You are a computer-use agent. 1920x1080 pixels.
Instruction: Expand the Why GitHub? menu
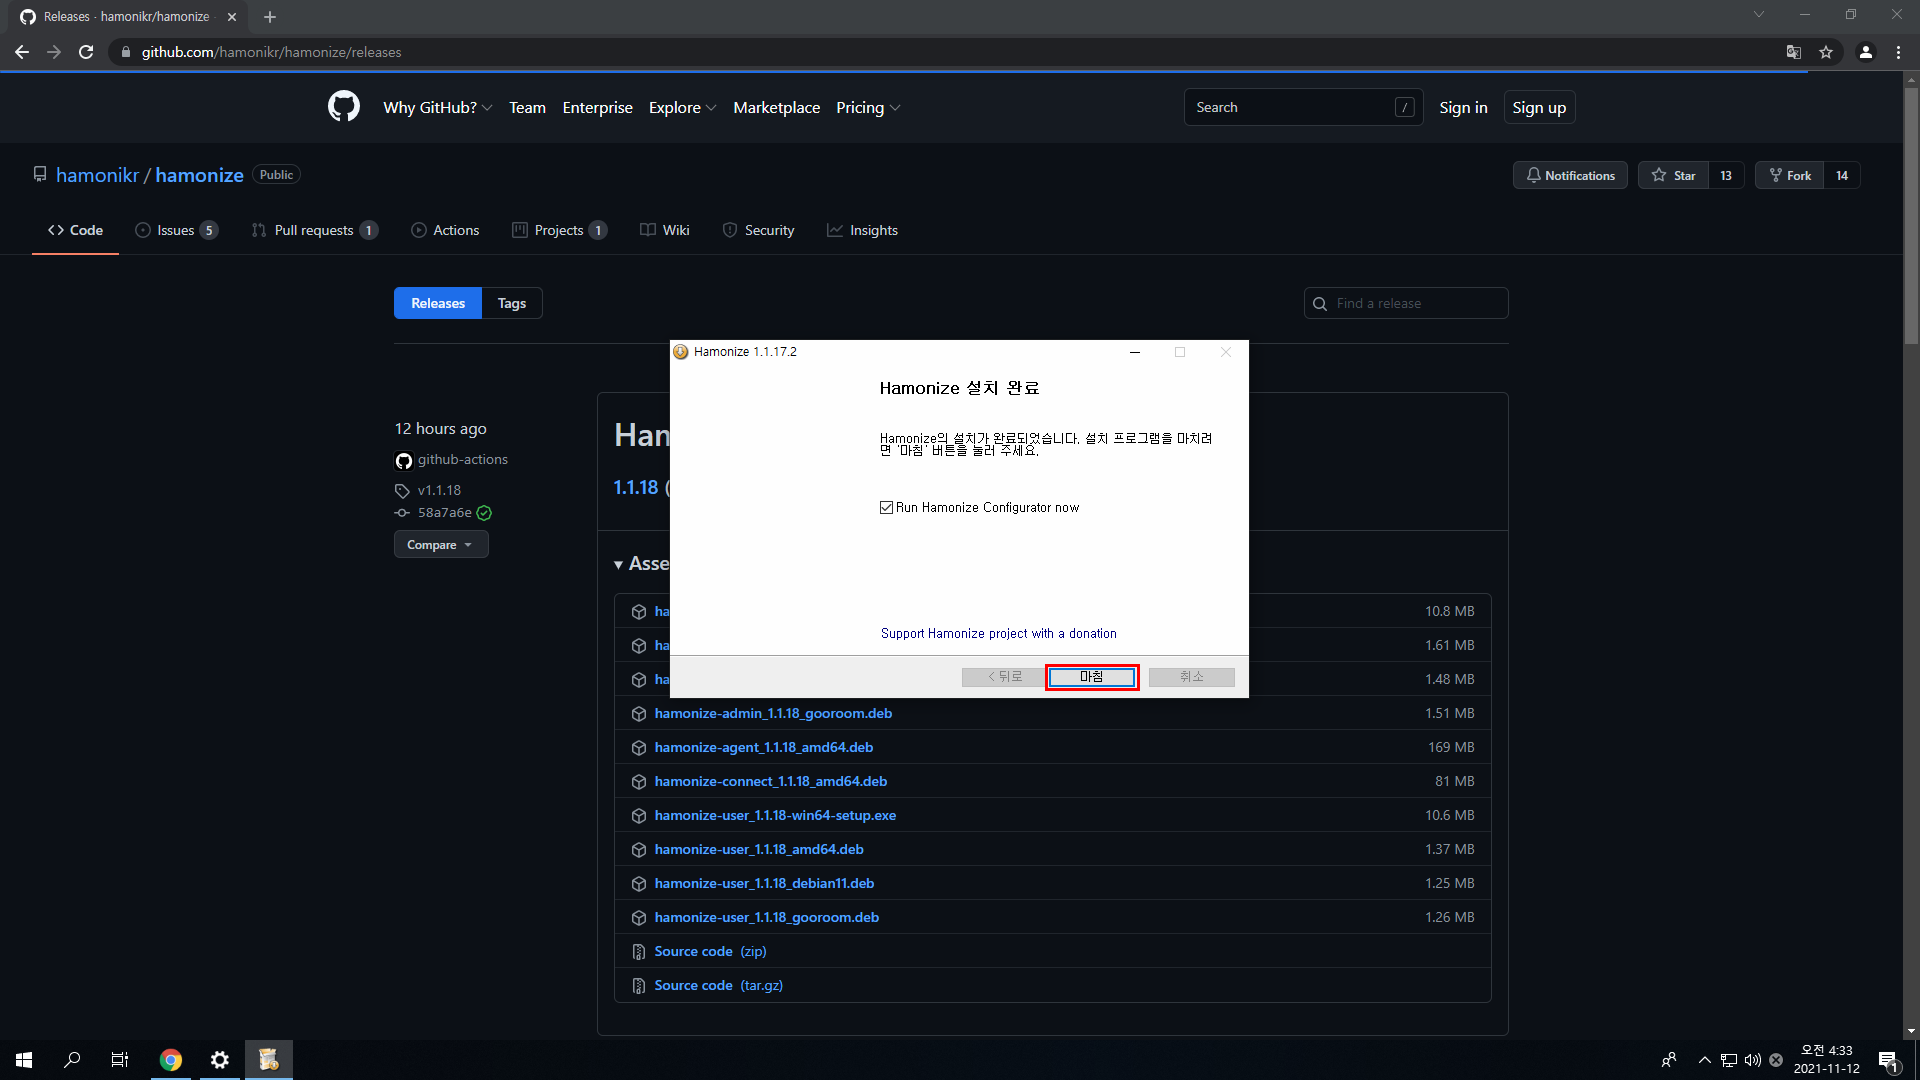pos(437,107)
